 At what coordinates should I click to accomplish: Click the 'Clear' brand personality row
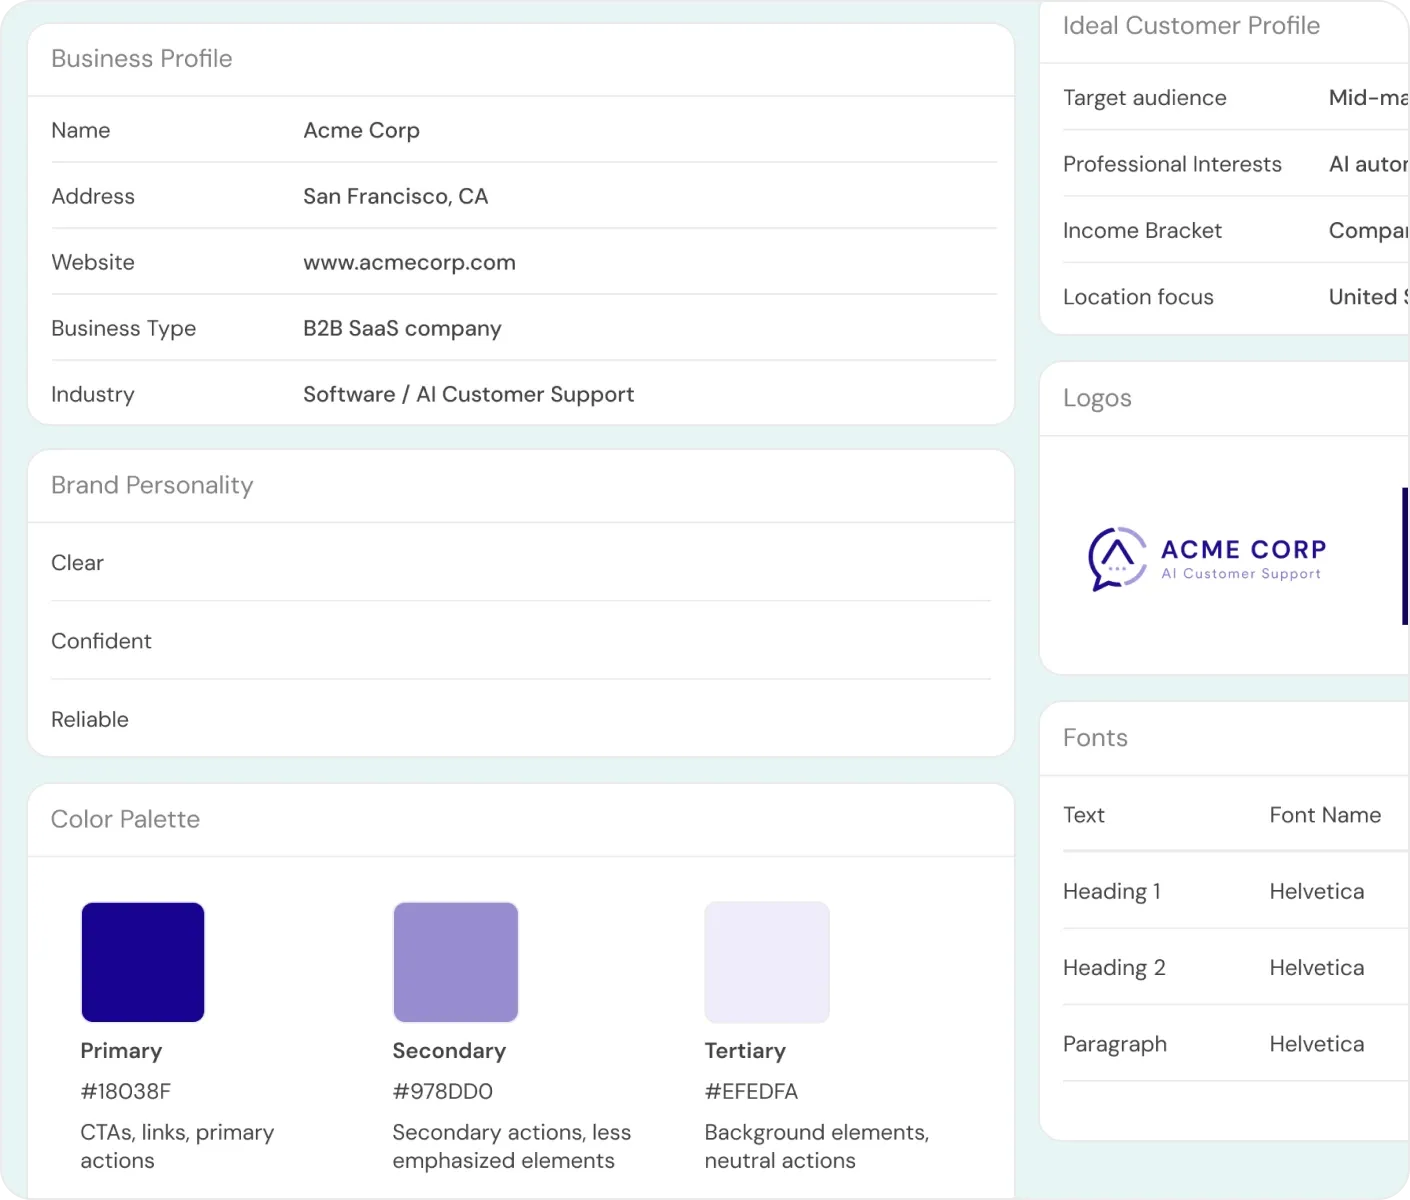[521, 563]
